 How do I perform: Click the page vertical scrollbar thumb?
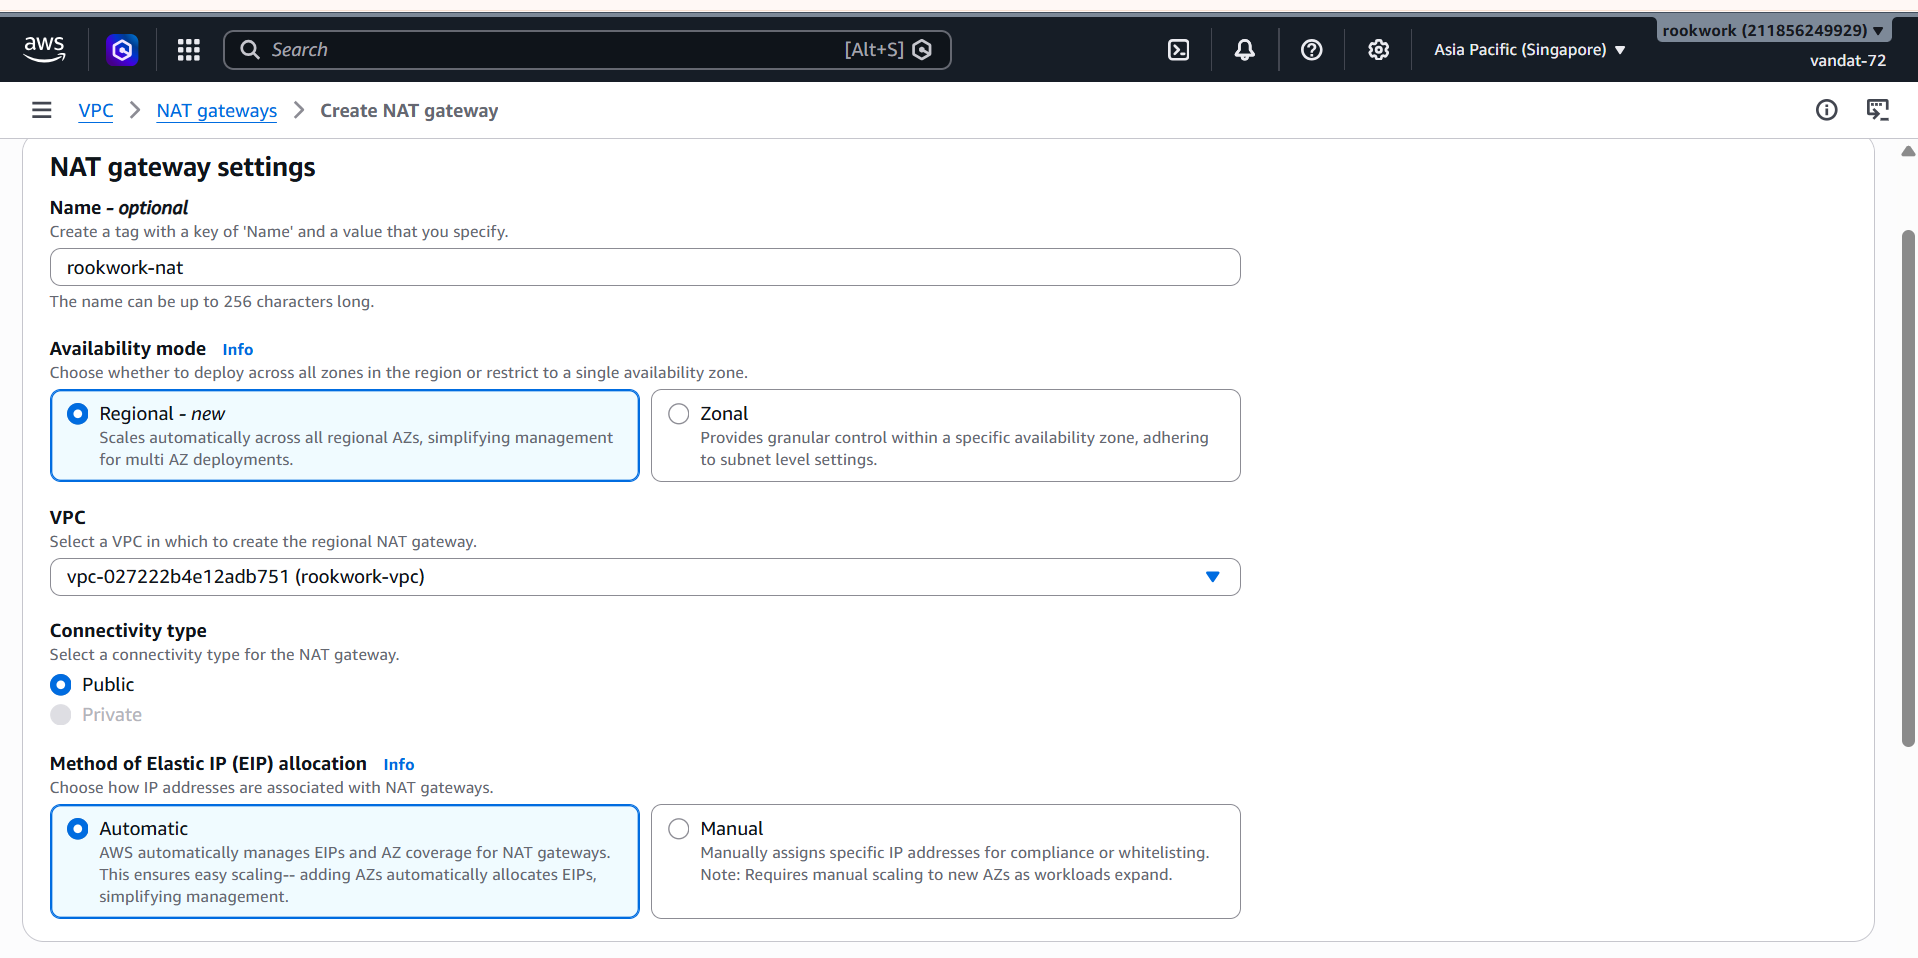click(1908, 488)
